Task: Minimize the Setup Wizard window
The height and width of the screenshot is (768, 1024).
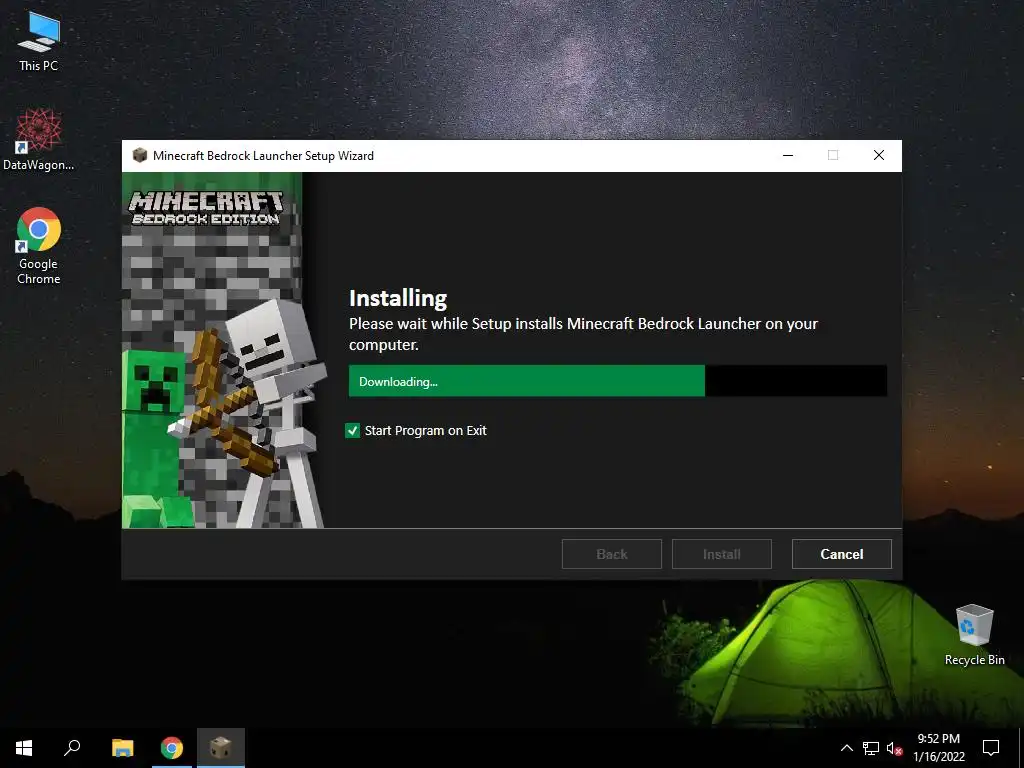Action: pos(788,155)
